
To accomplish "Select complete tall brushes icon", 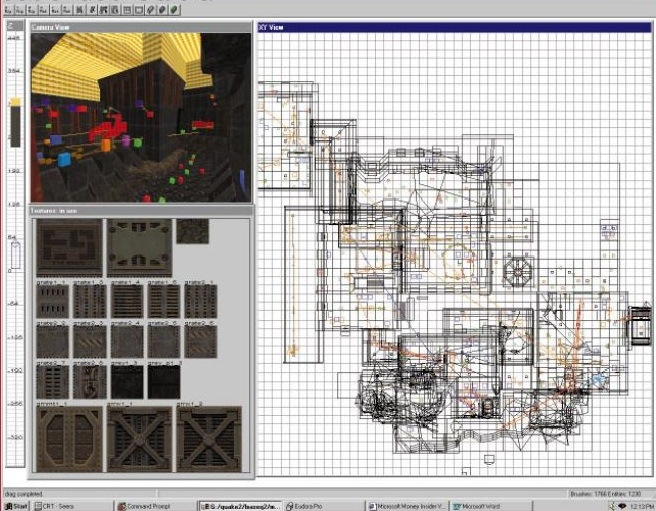I will click(x=79, y=10).
